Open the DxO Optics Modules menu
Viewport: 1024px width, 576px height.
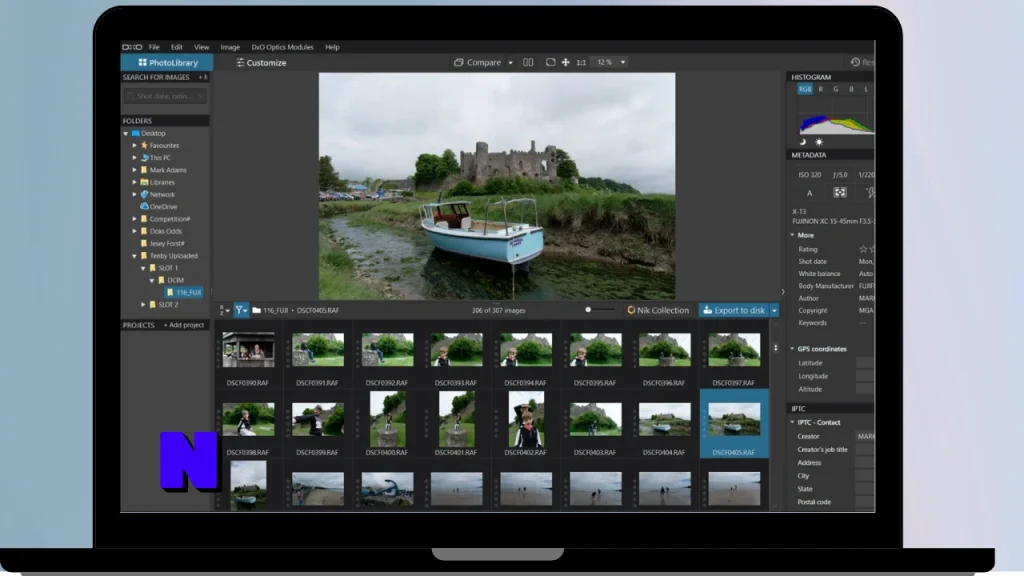coord(283,47)
